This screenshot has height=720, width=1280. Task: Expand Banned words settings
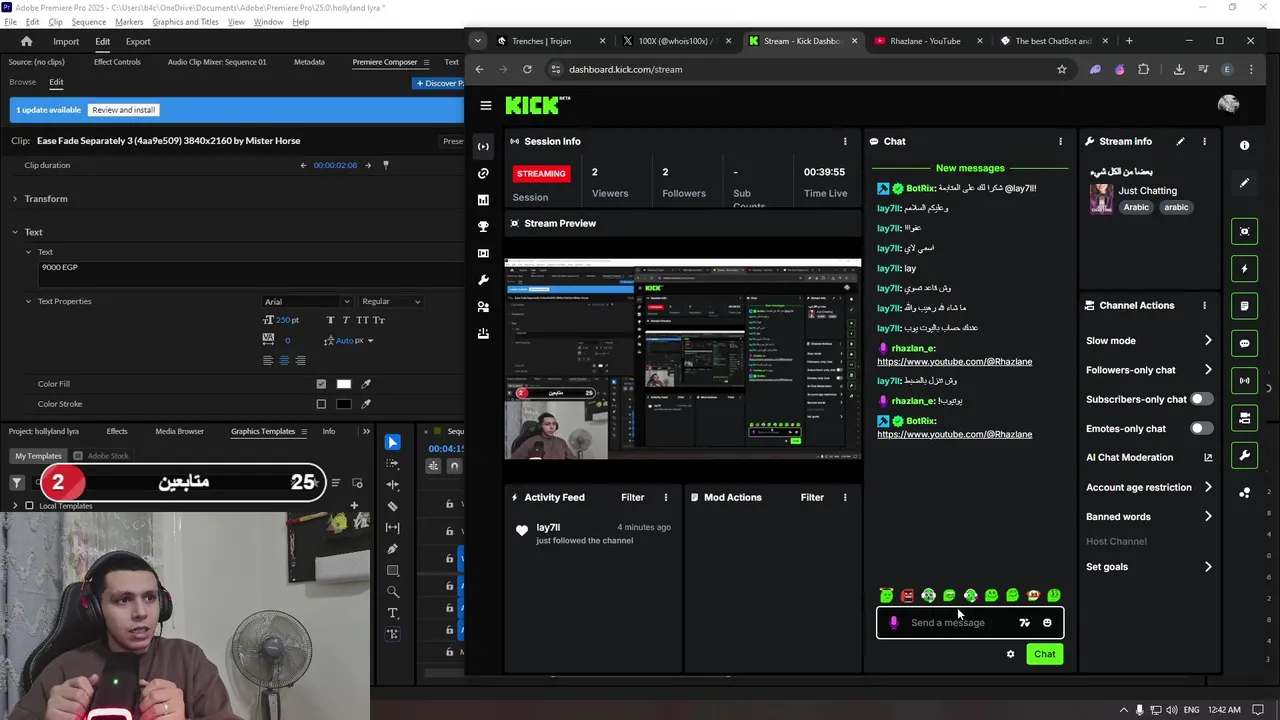(1208, 517)
